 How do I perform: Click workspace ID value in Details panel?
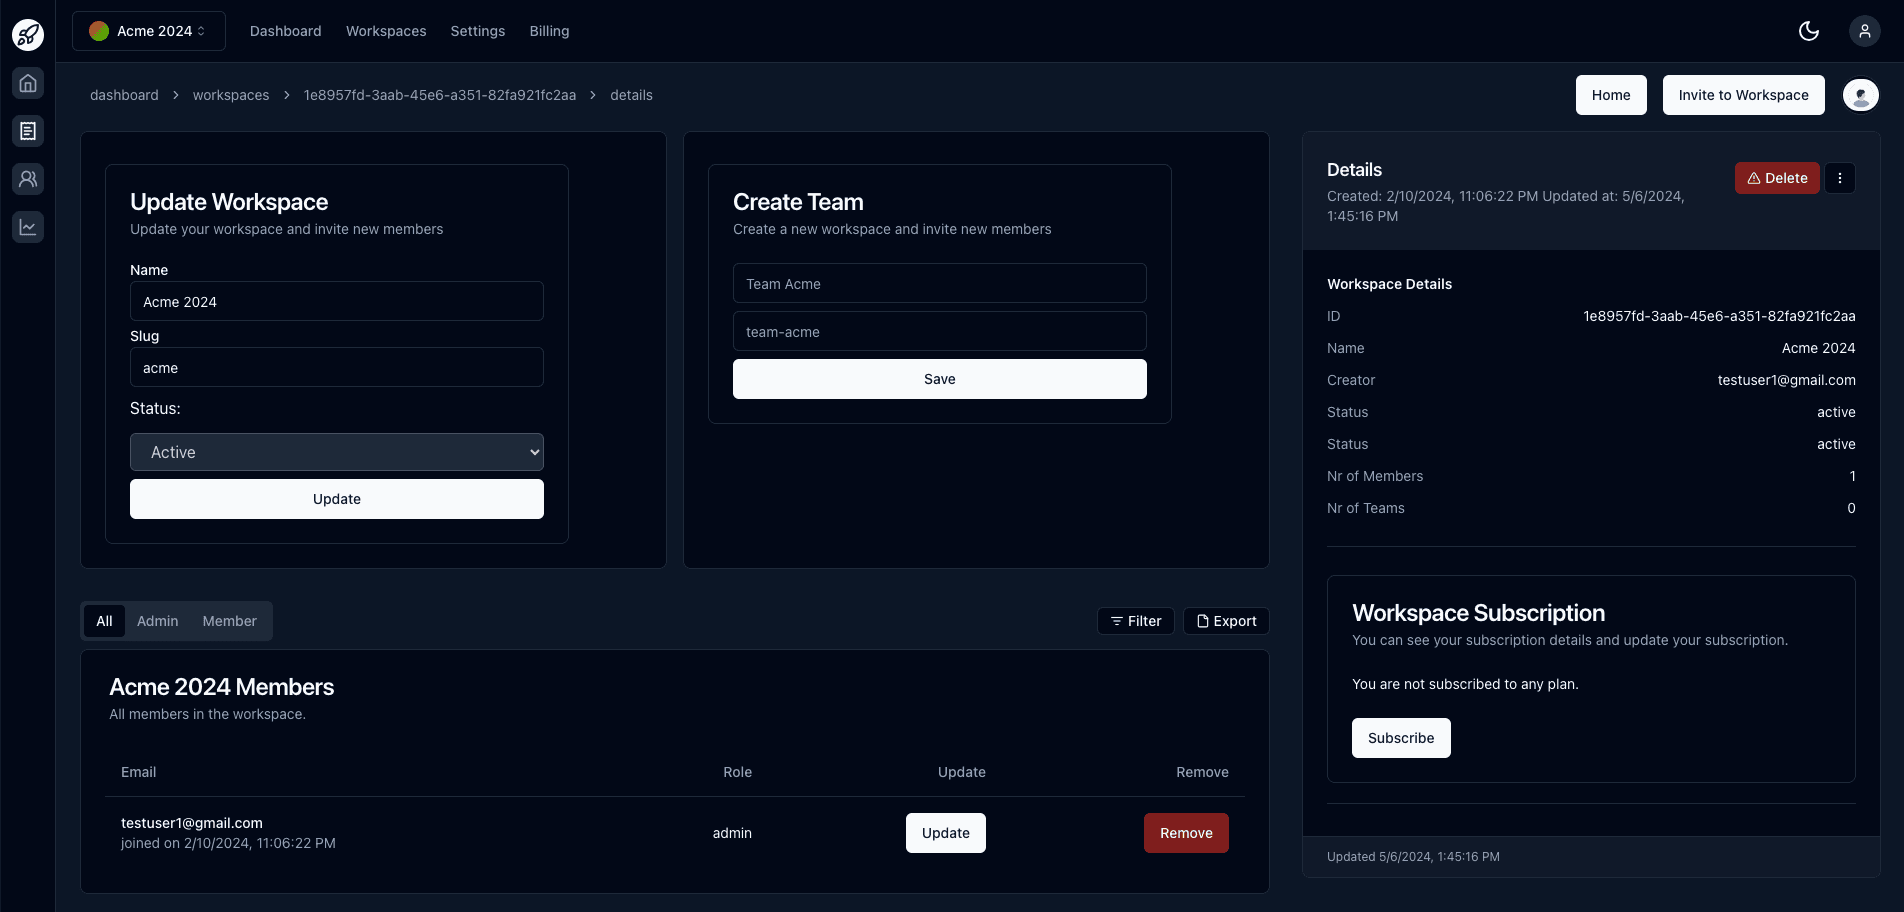[x=1719, y=316]
